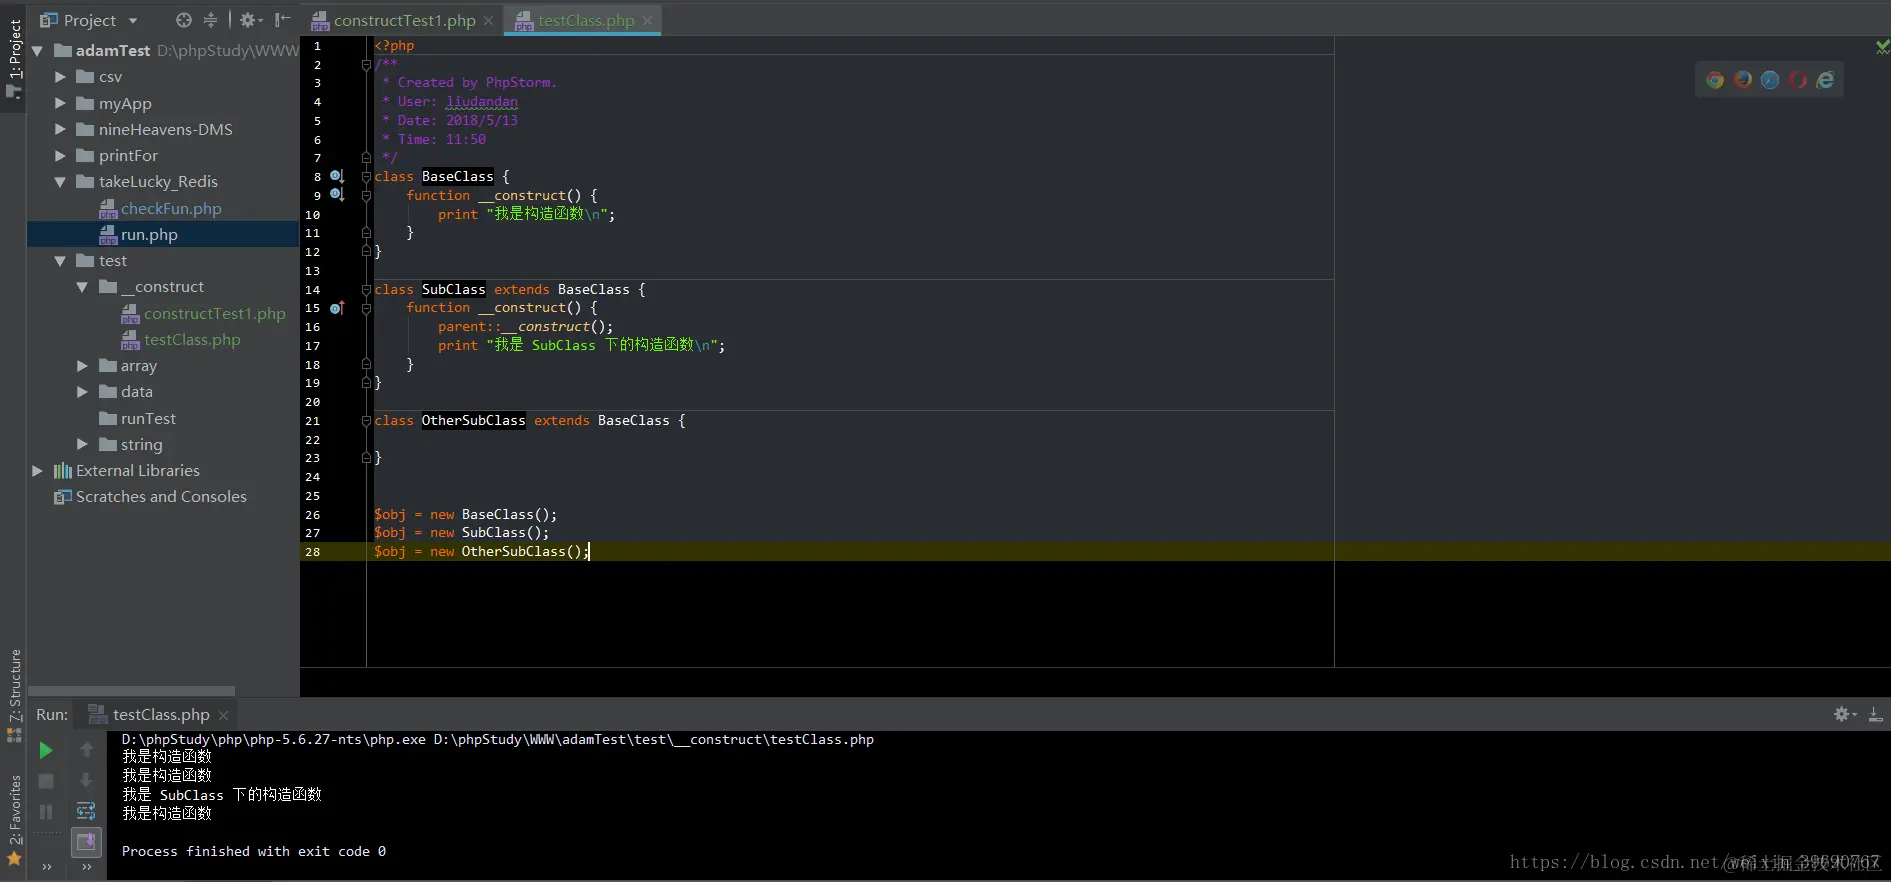Expand the csv folder
Image resolution: width=1891 pixels, height=882 pixels.
(60, 77)
